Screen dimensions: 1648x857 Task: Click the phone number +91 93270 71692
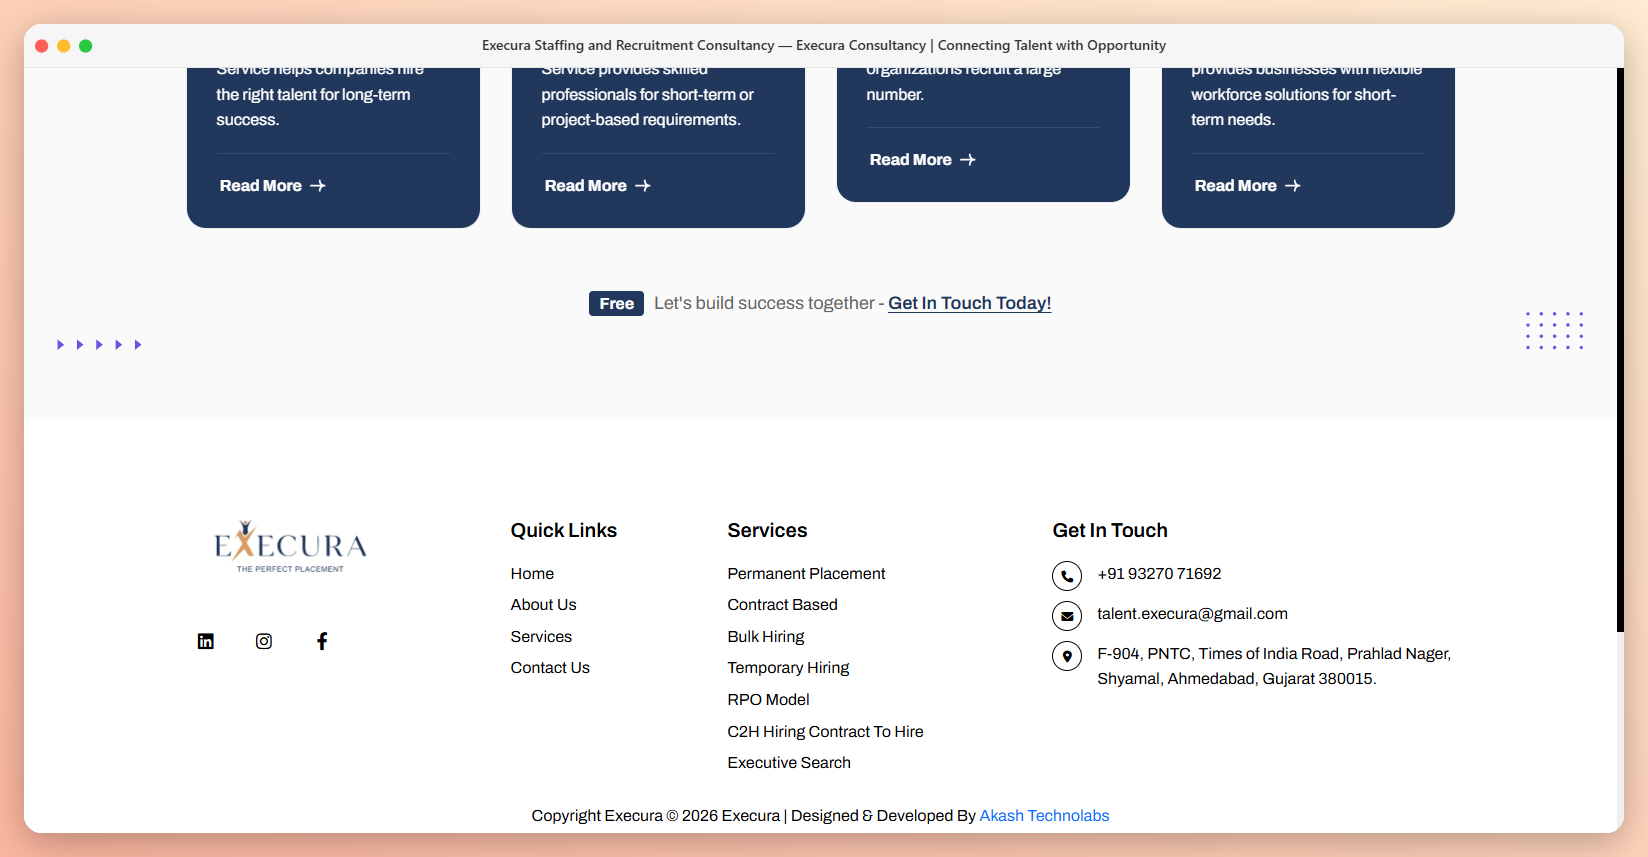(1159, 574)
